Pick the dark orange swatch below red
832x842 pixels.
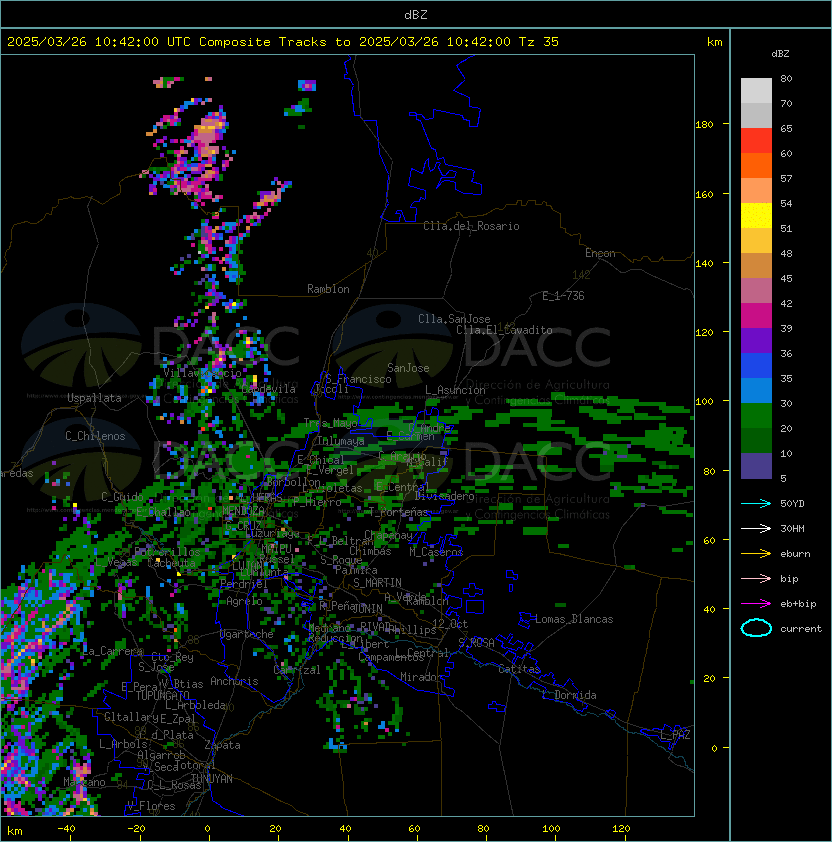(756, 165)
